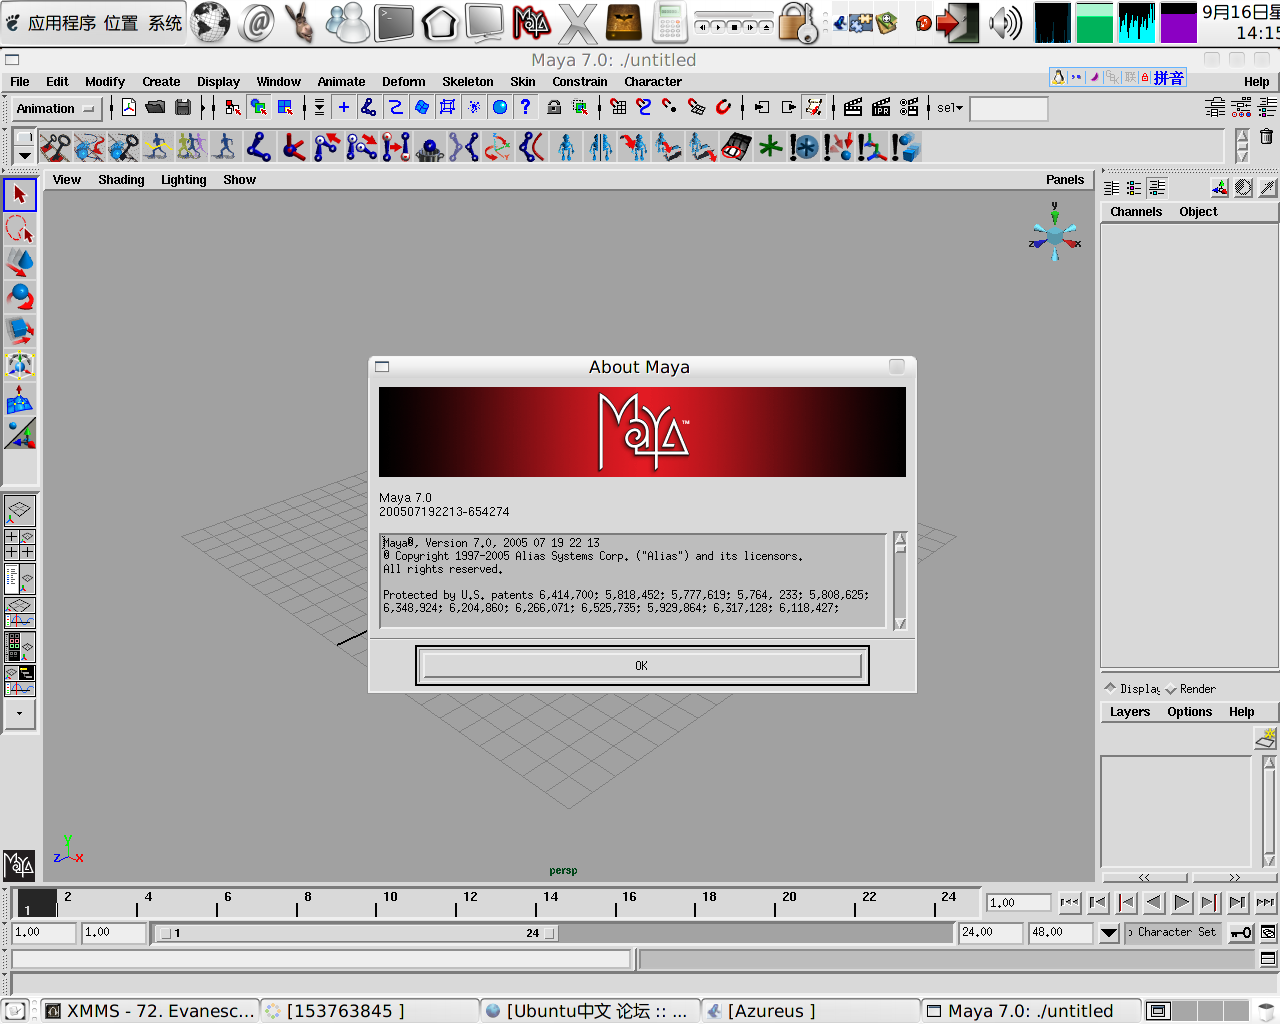Pick the Move tool in the toolbox
Screen dimensions: 1280x1024
[20, 263]
